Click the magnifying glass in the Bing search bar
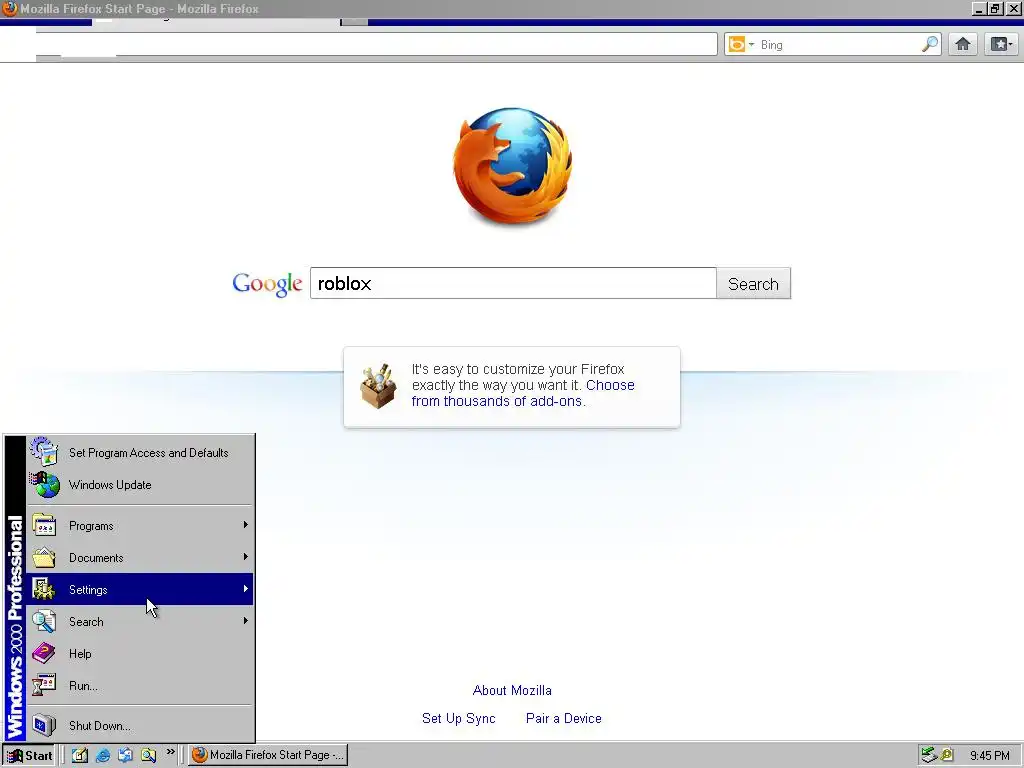This screenshot has height=768, width=1024. coord(929,44)
